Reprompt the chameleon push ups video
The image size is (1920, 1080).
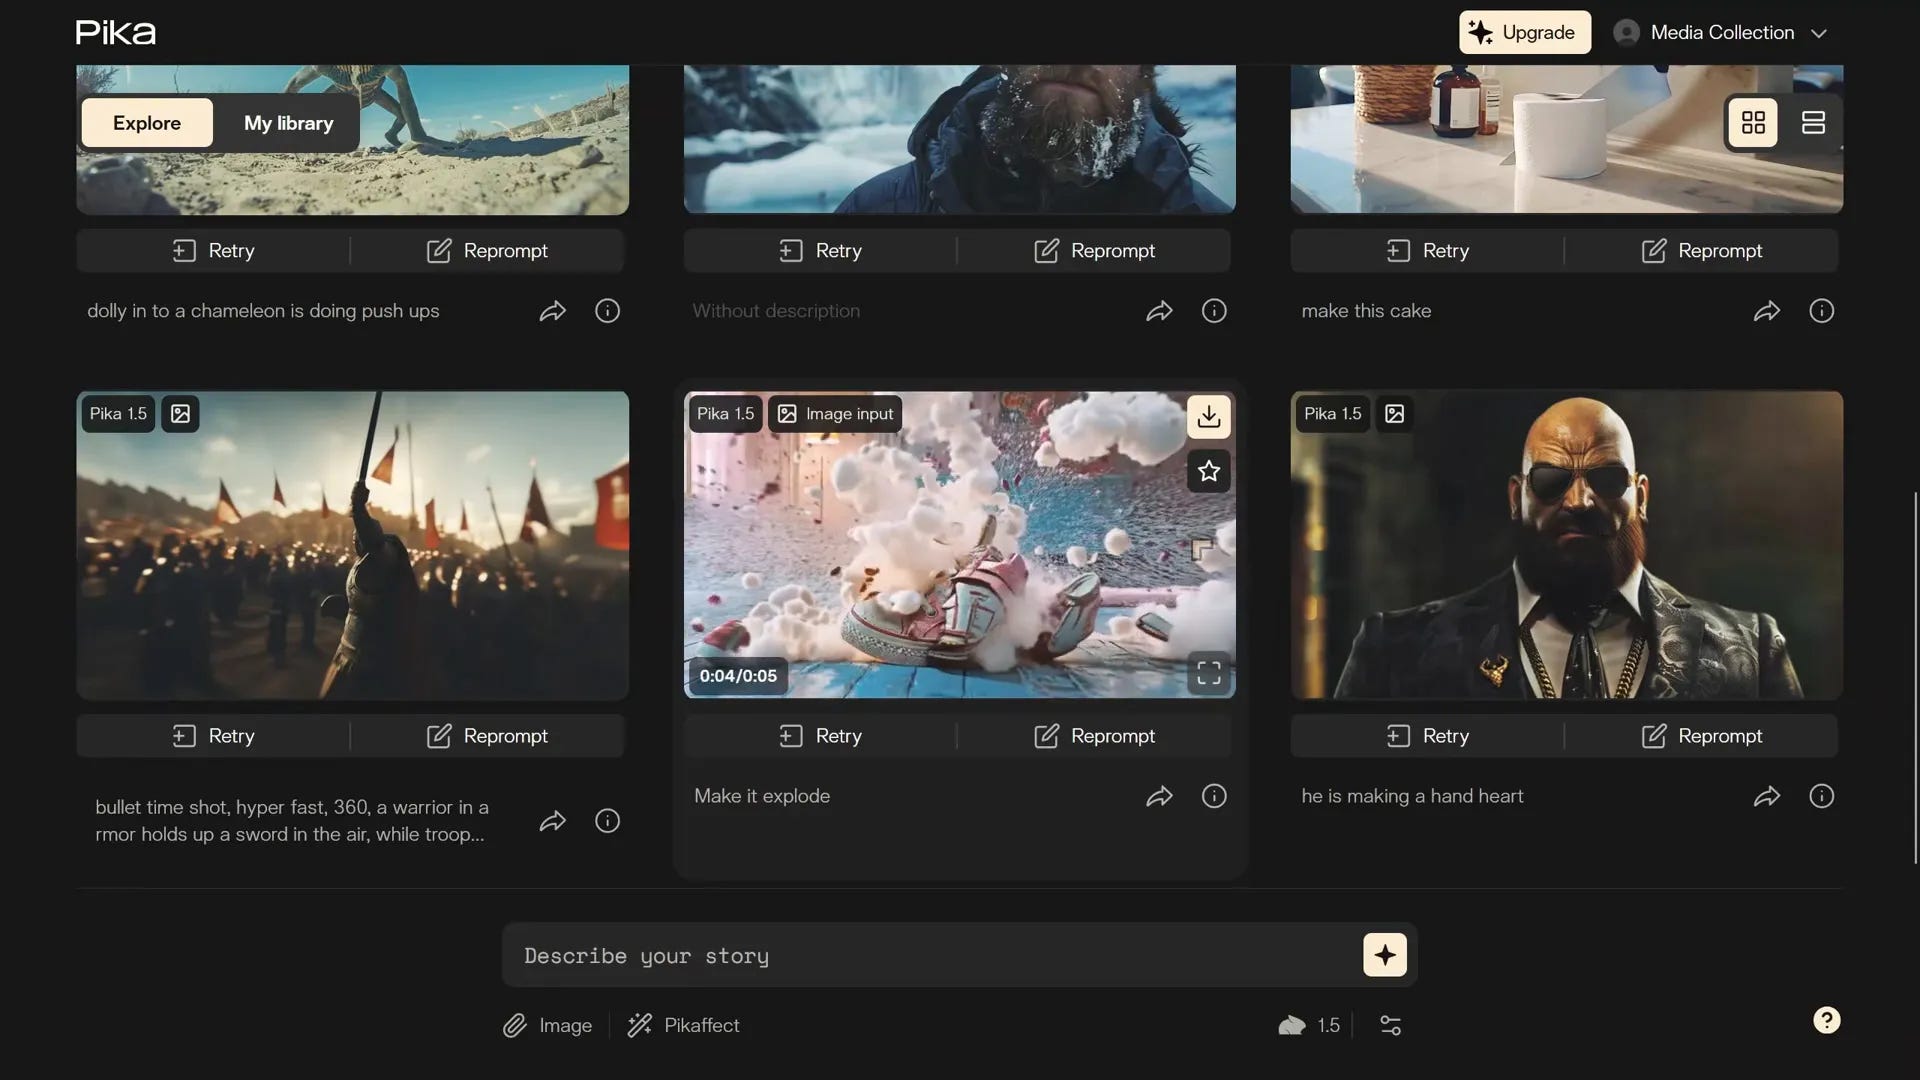coord(487,250)
